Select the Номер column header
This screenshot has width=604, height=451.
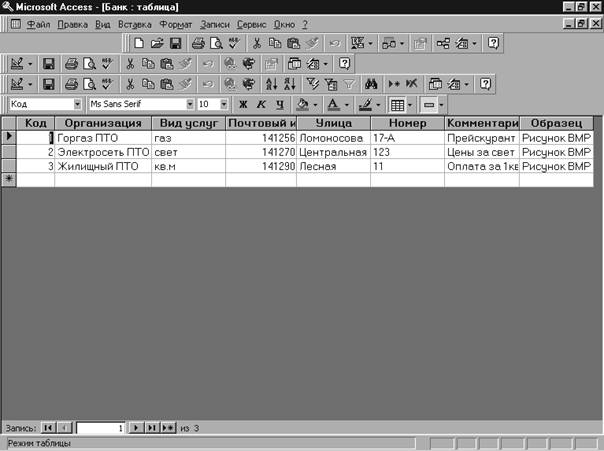(408, 123)
